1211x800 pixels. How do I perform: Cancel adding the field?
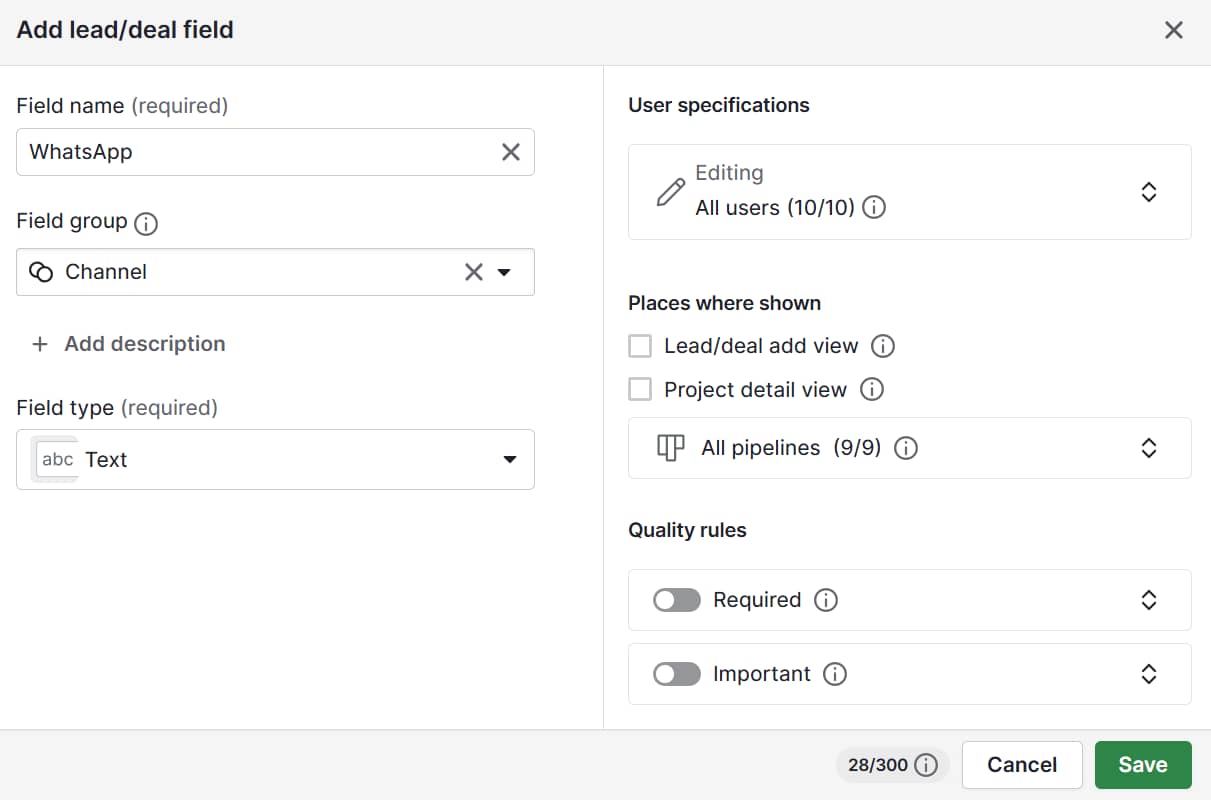(1022, 765)
